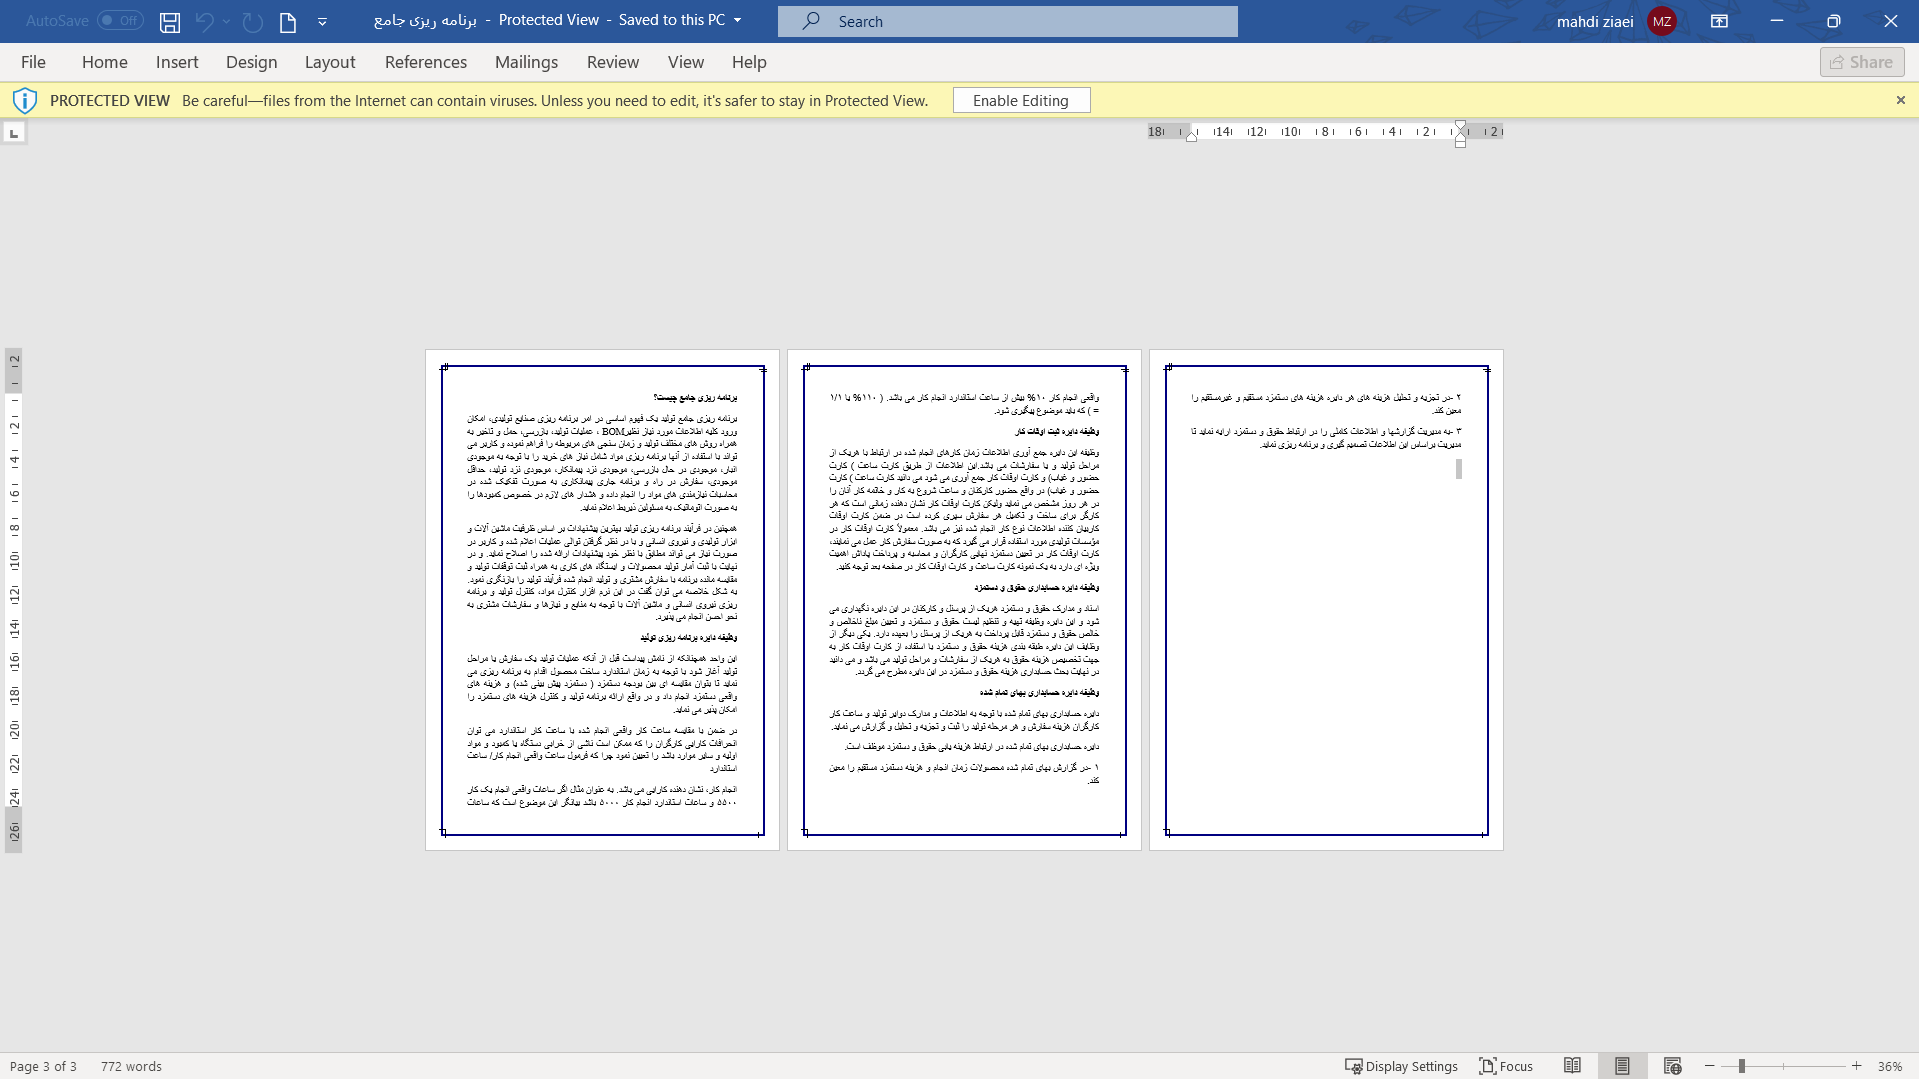Click the Protected View shield icon
The width and height of the screenshot is (1919, 1079).
pos(25,100)
